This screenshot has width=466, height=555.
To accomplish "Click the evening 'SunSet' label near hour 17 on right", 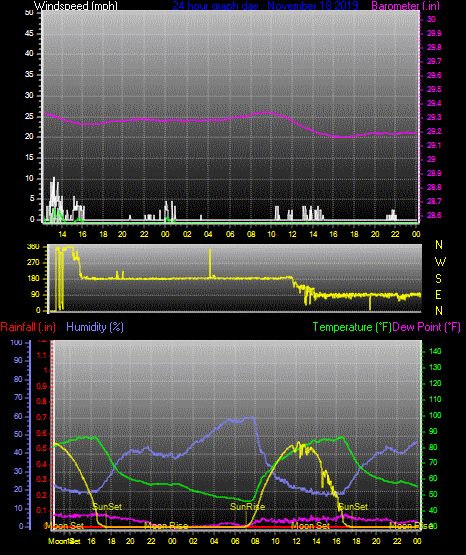I will [x=353, y=507].
